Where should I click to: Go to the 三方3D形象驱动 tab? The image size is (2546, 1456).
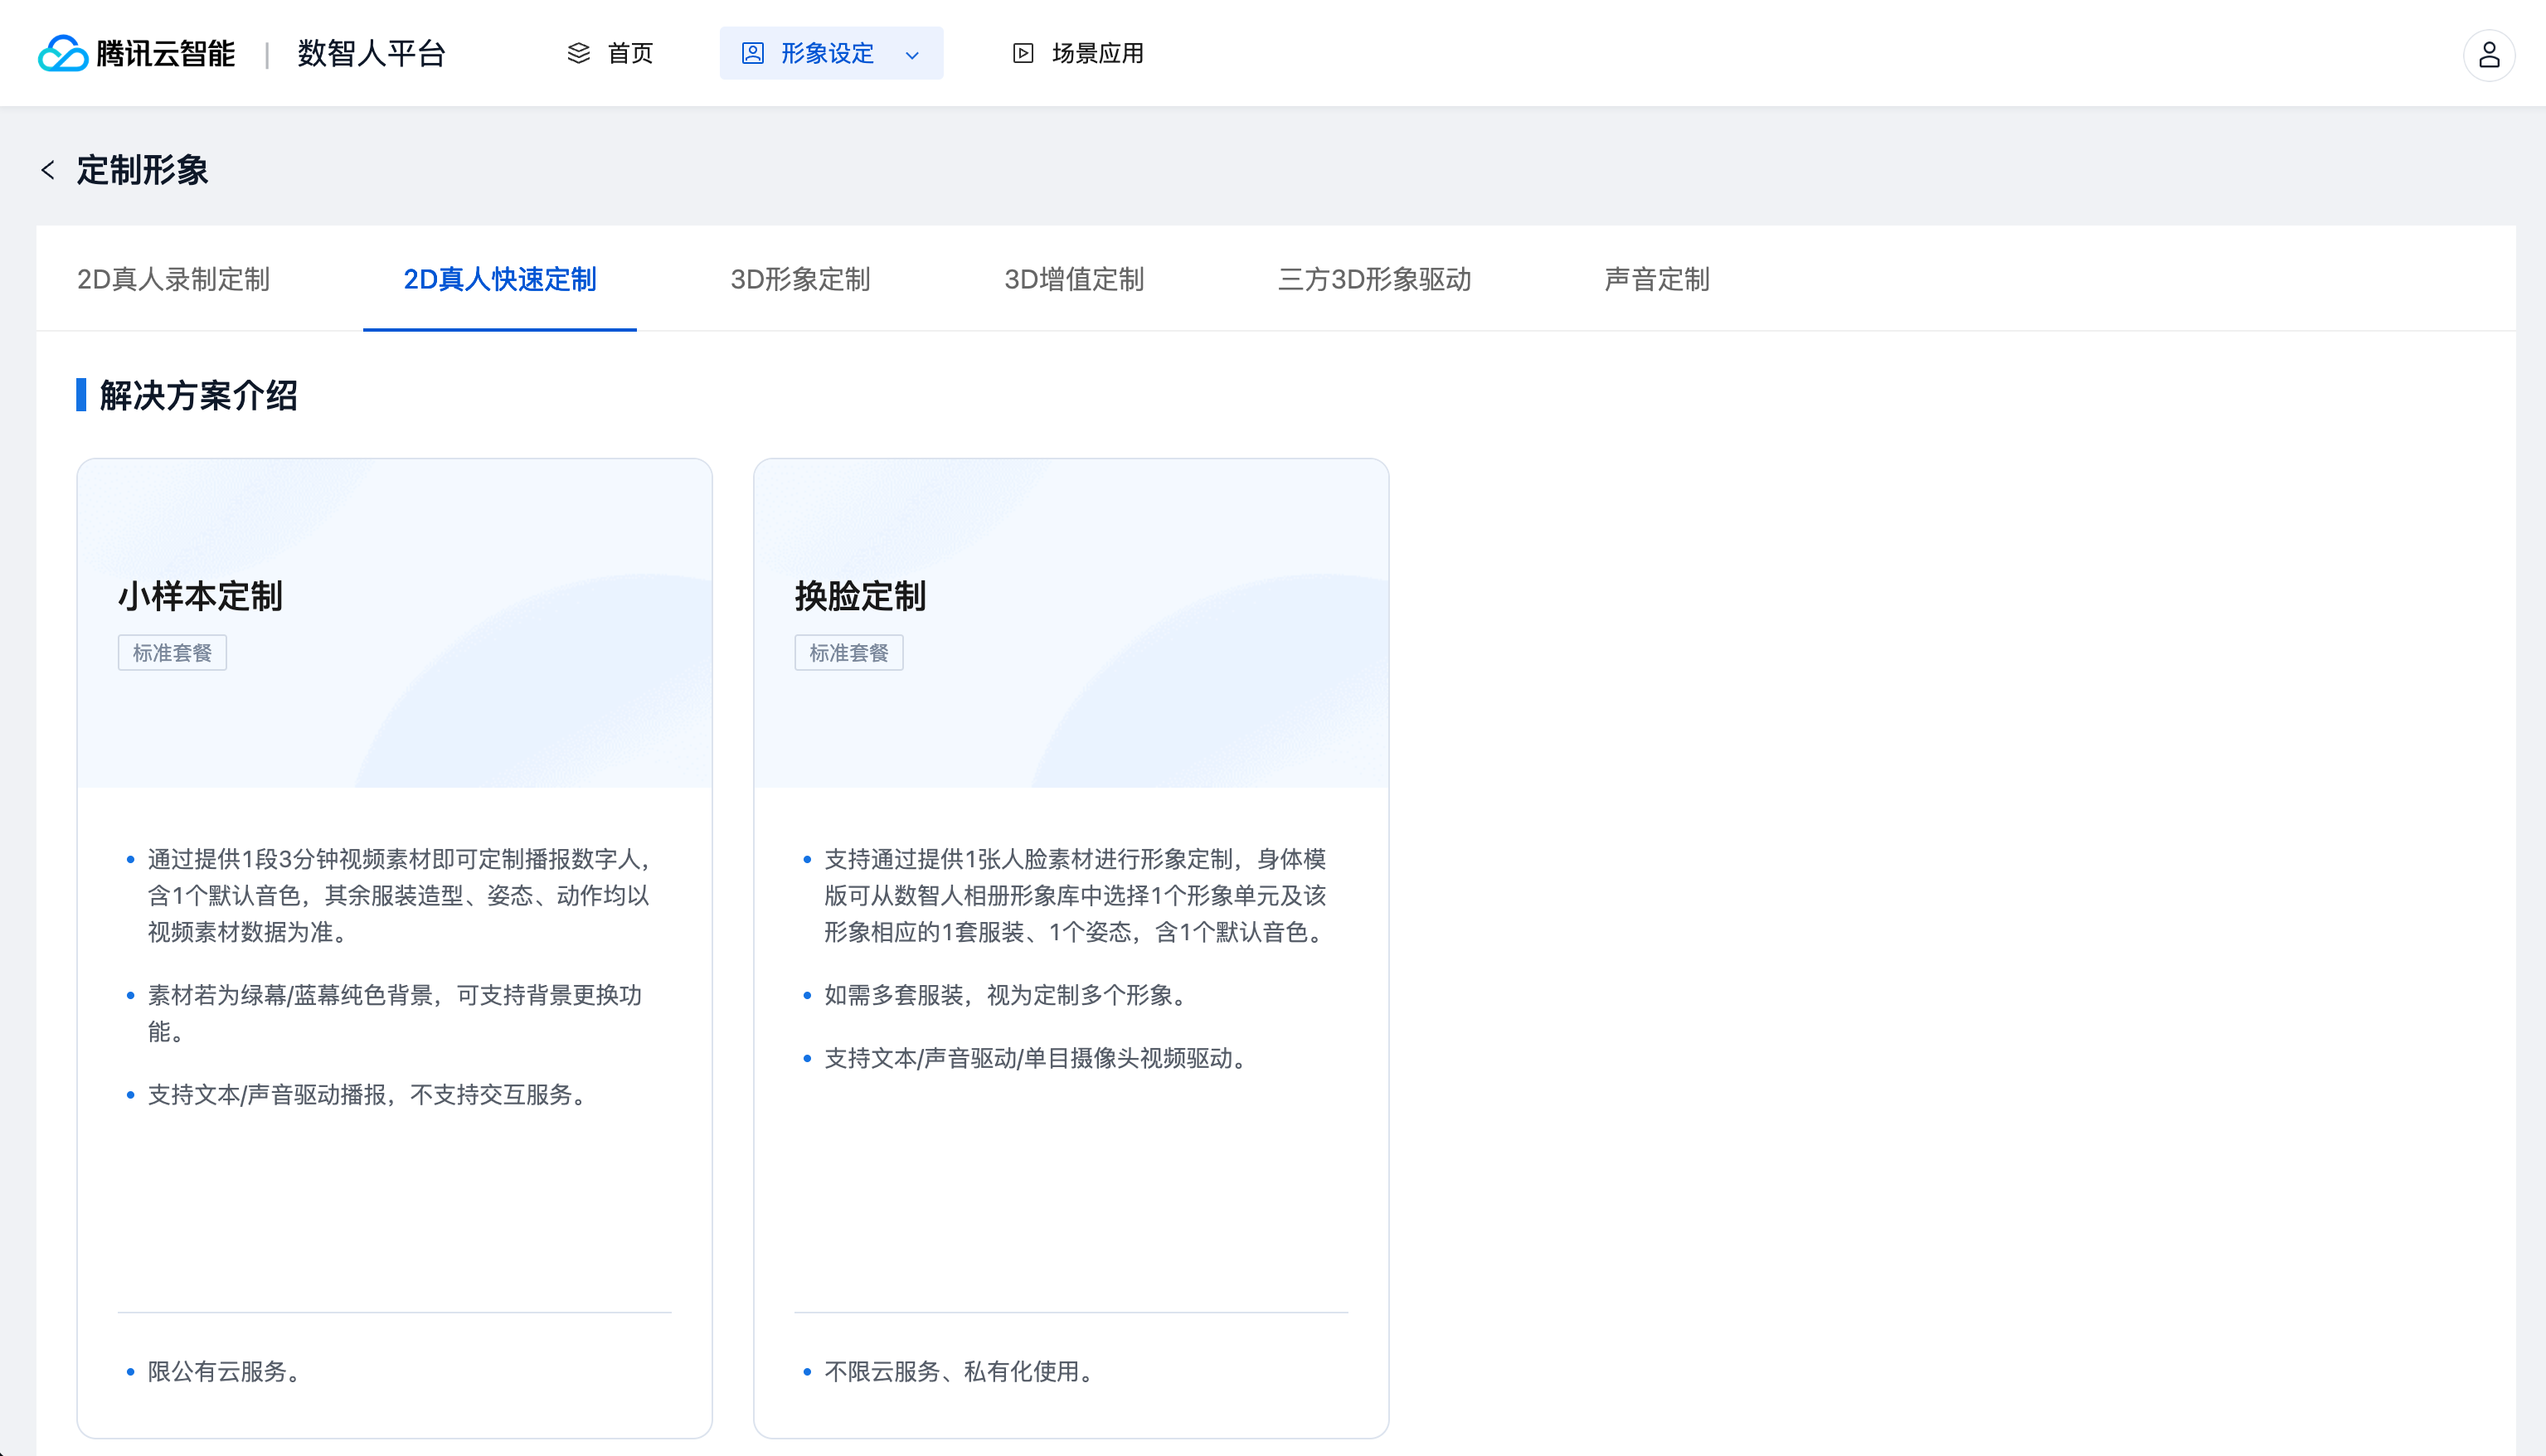[1374, 279]
